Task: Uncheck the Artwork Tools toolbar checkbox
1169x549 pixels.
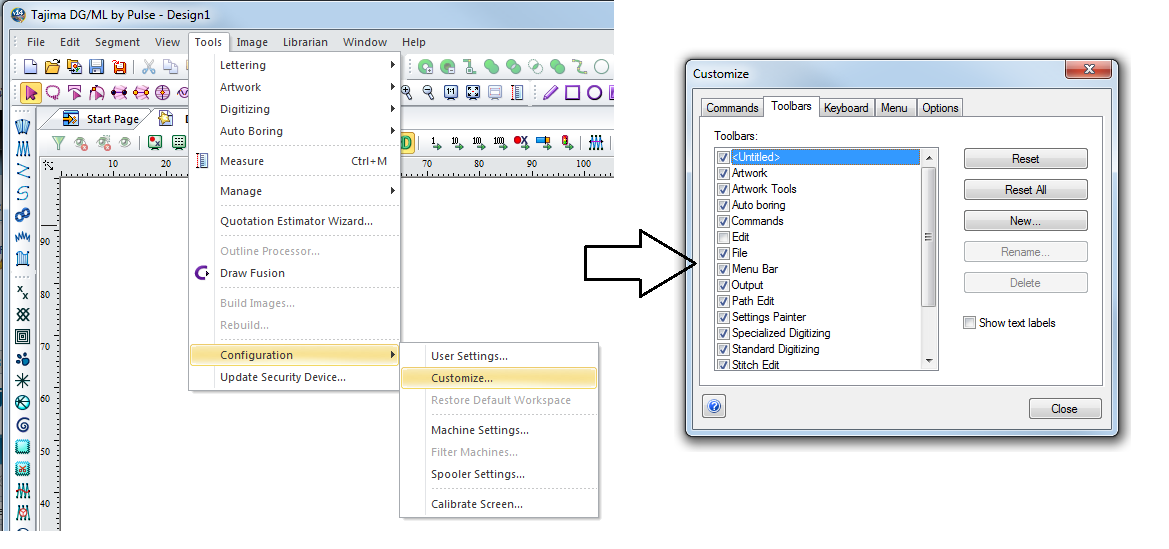Action: 722,189
